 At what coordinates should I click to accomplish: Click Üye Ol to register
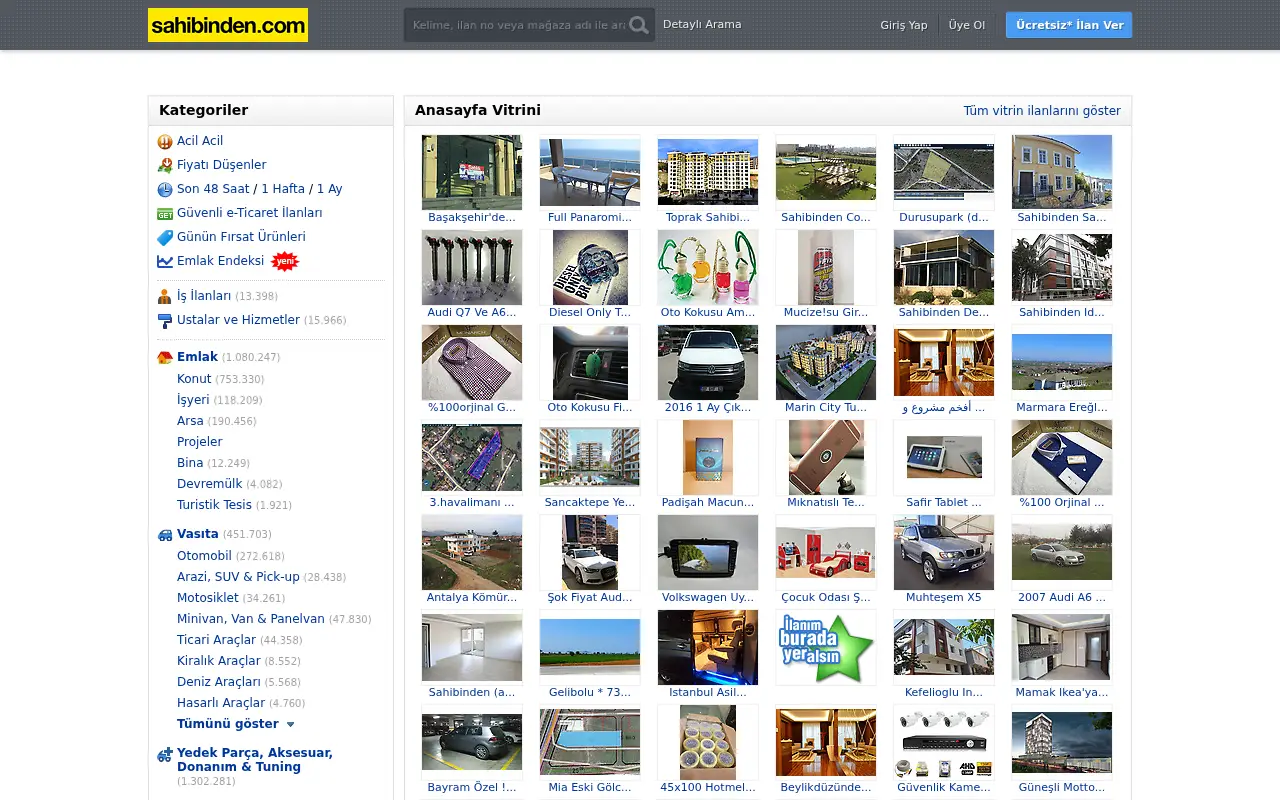click(x=967, y=25)
